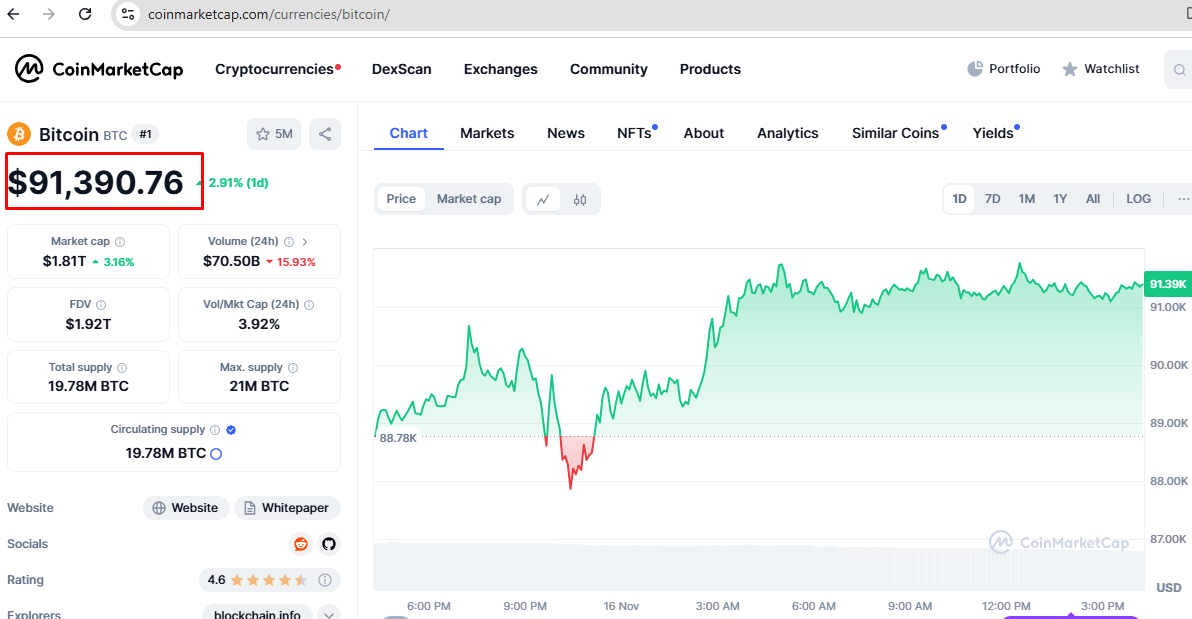
Task: Select the 1D time range
Action: pos(959,199)
